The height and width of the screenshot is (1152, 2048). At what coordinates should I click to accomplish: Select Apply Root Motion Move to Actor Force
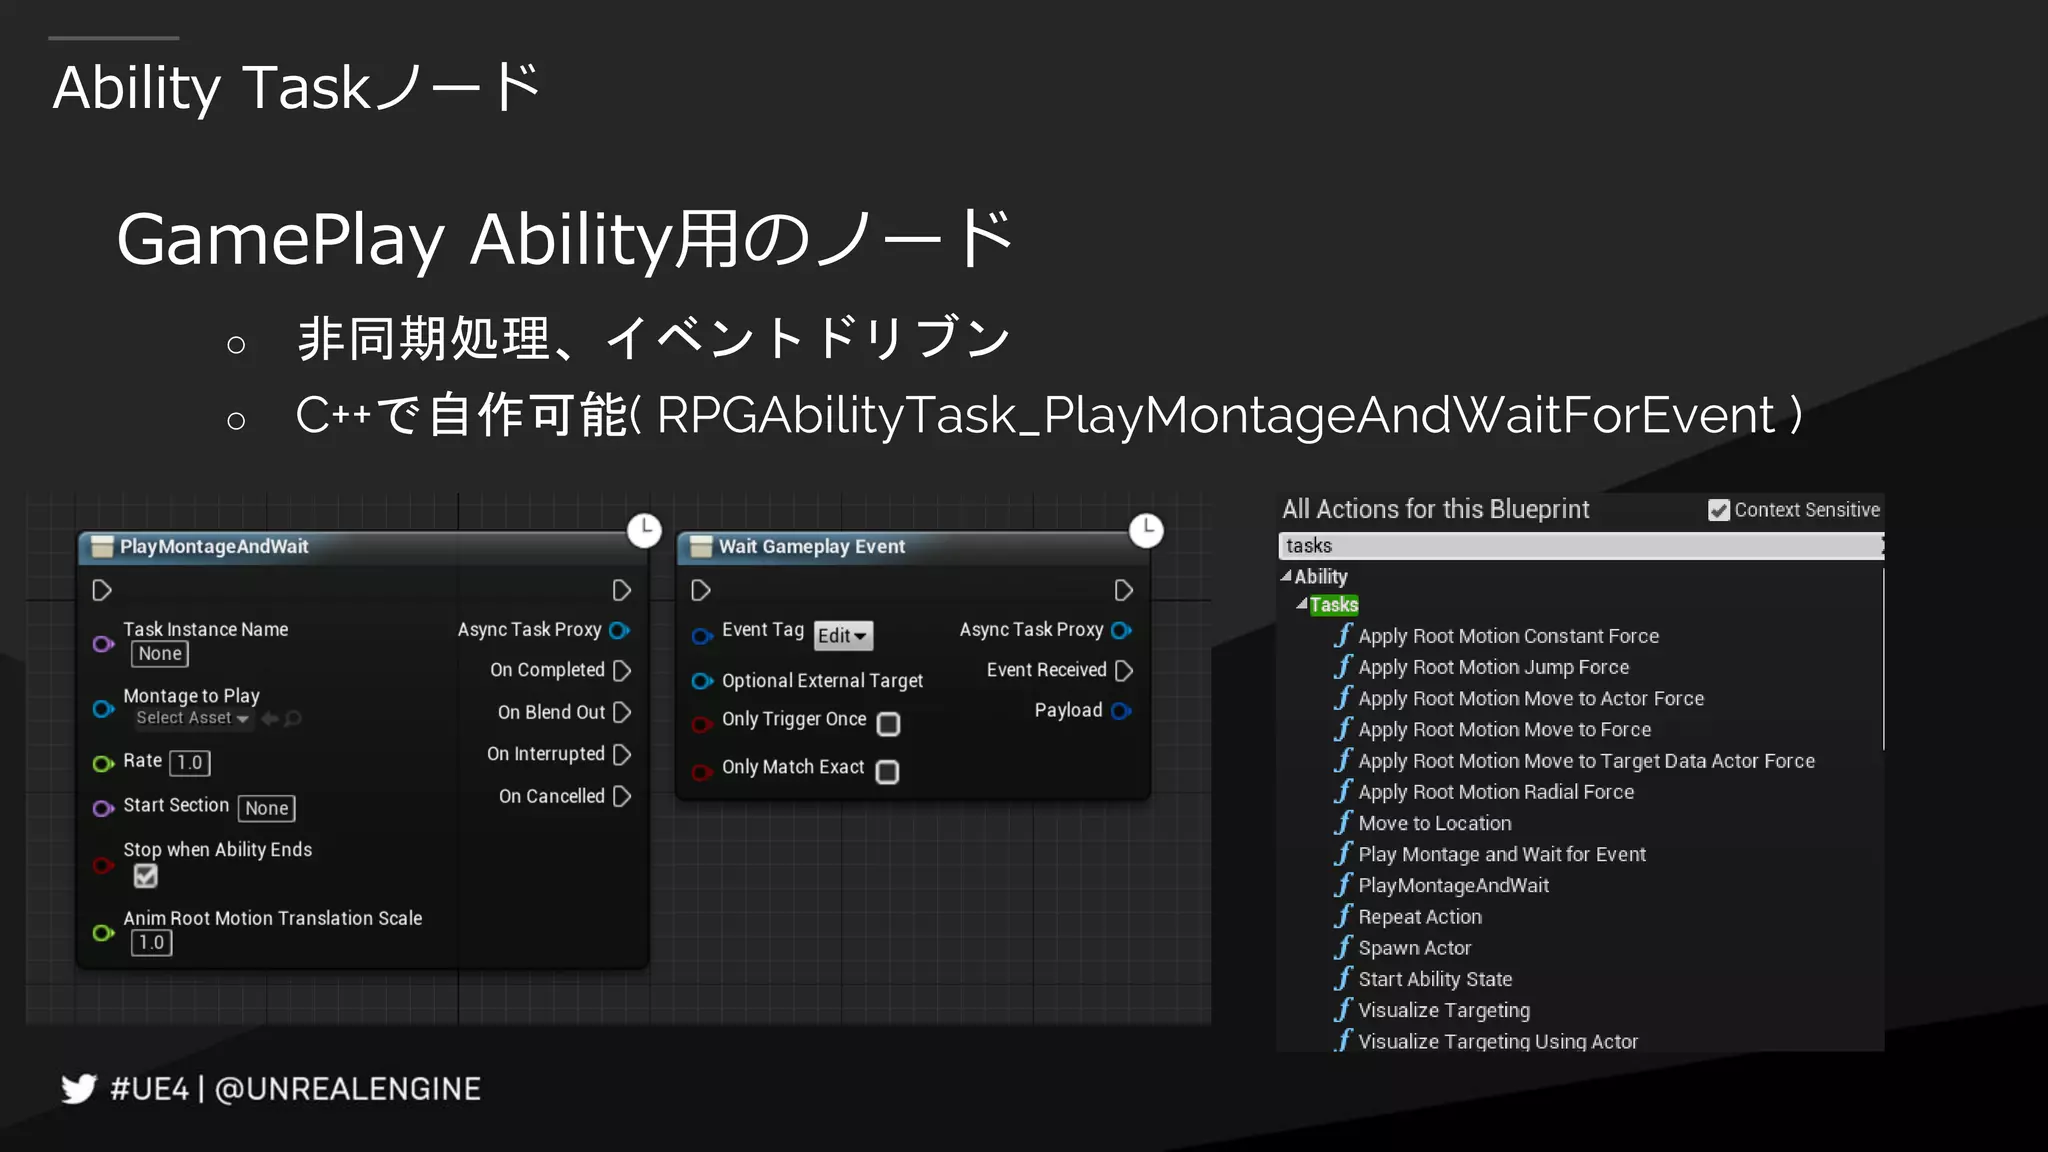click(1530, 698)
